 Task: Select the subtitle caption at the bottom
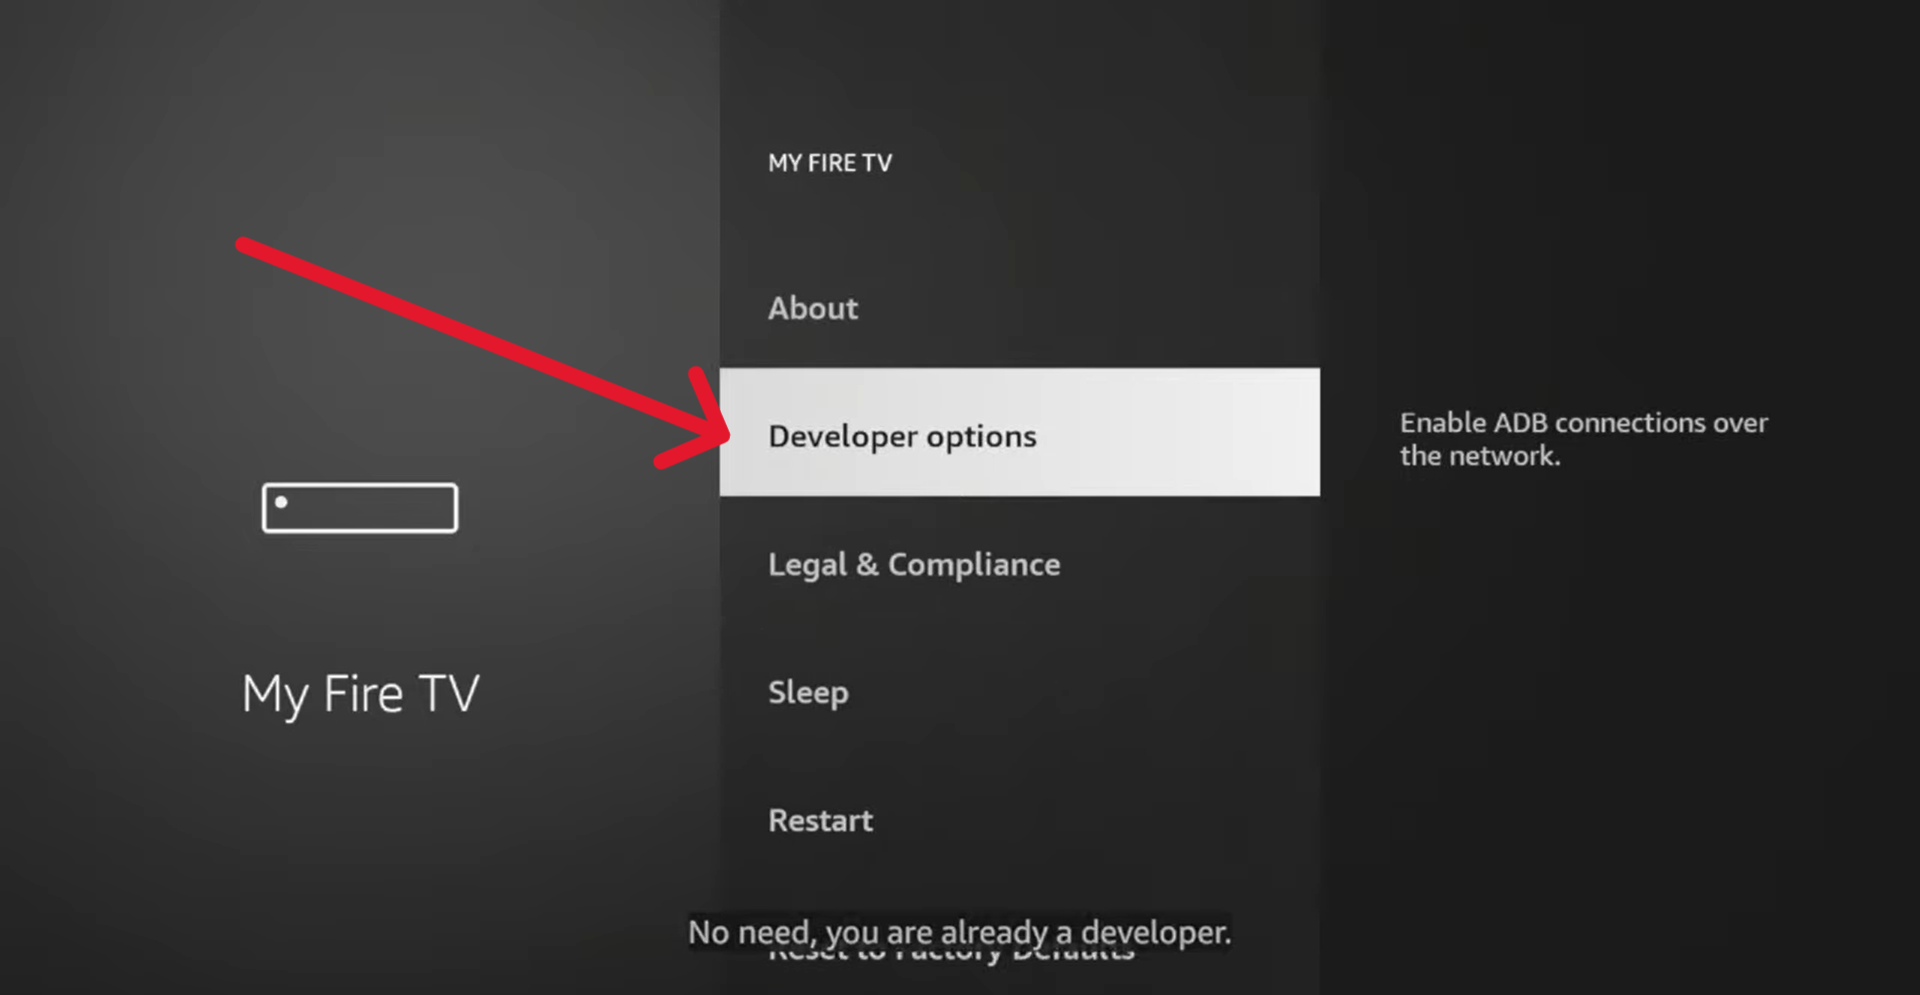(959, 932)
